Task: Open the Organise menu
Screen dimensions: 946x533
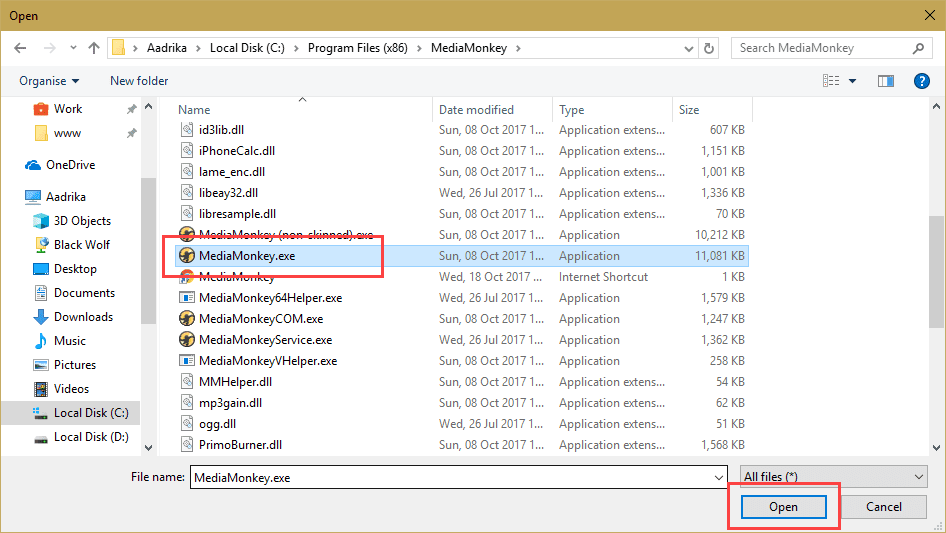Action: coord(49,81)
